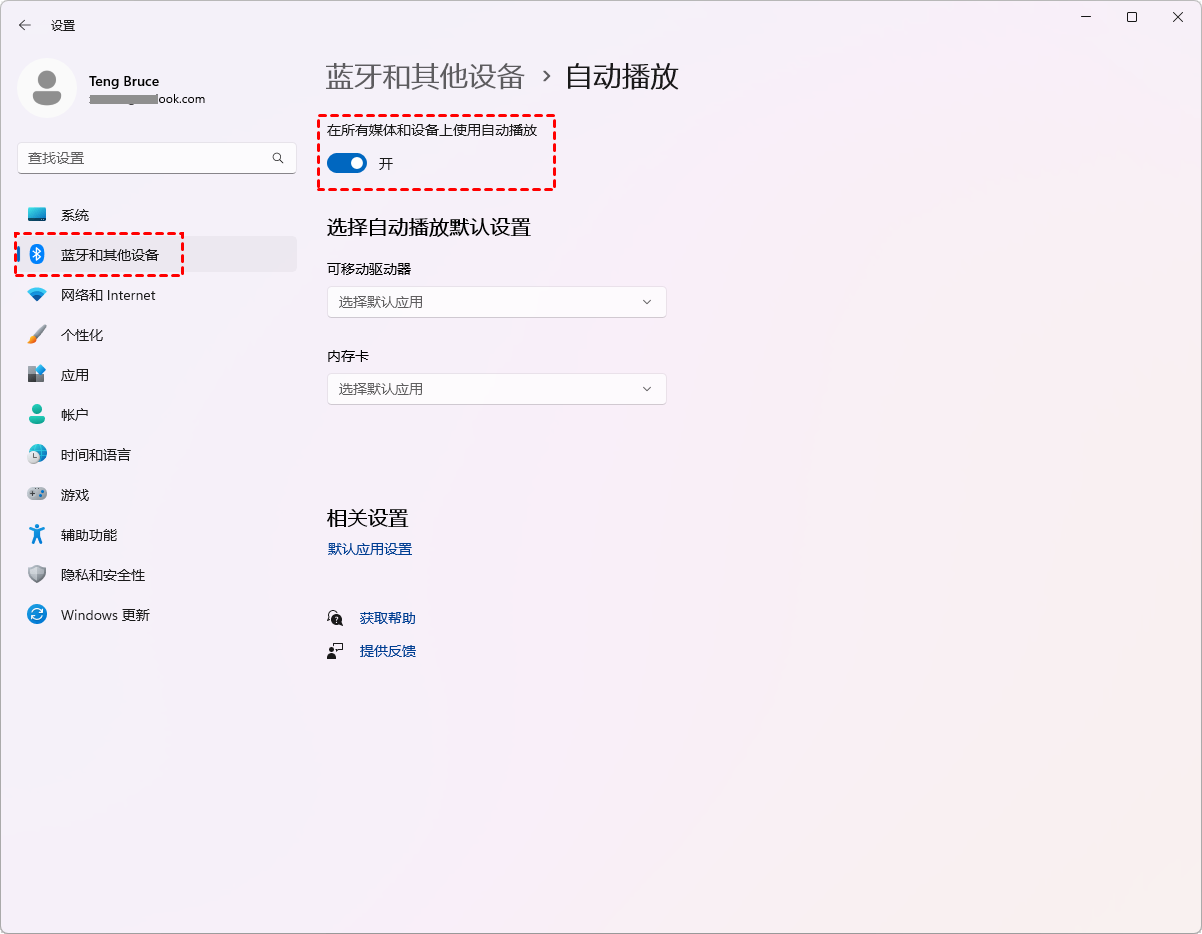Viewport: 1202px width, 934px height.
Task: Click the 系统 monitor icon
Action: coord(37,215)
